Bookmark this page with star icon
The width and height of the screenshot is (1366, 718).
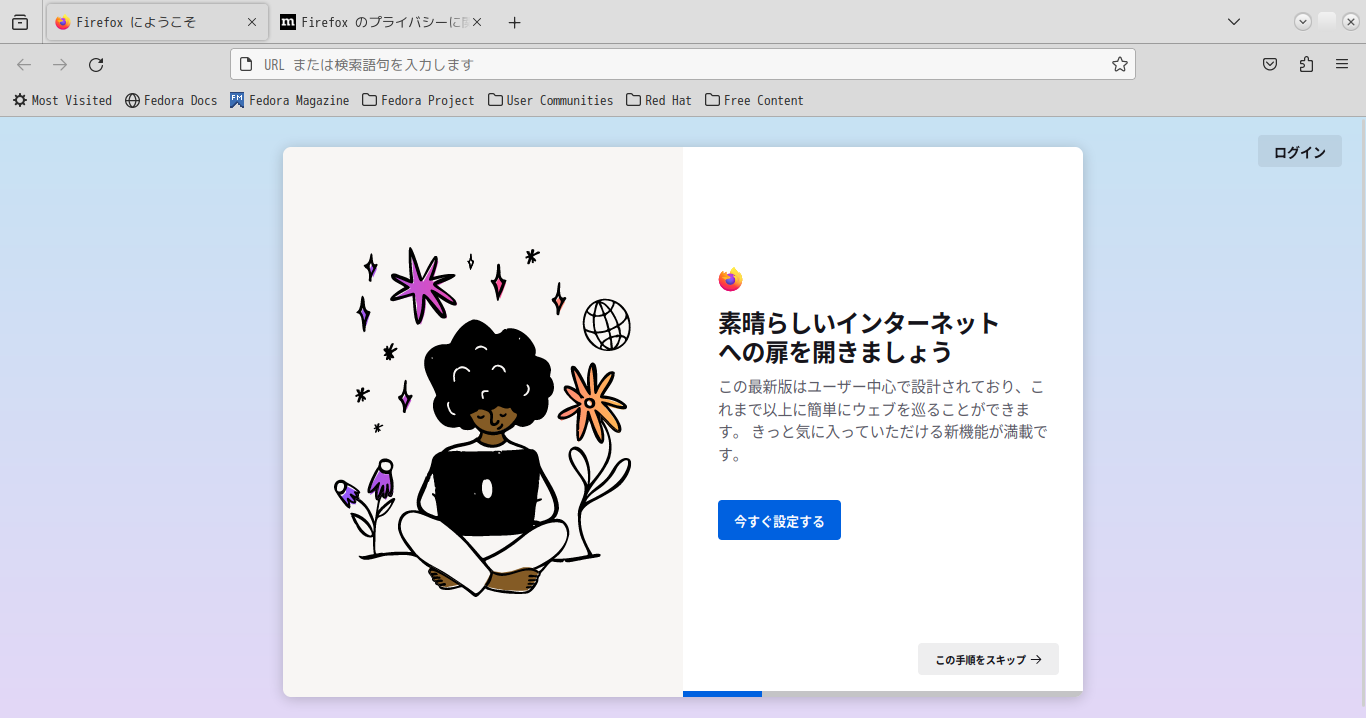pyautogui.click(x=1120, y=64)
